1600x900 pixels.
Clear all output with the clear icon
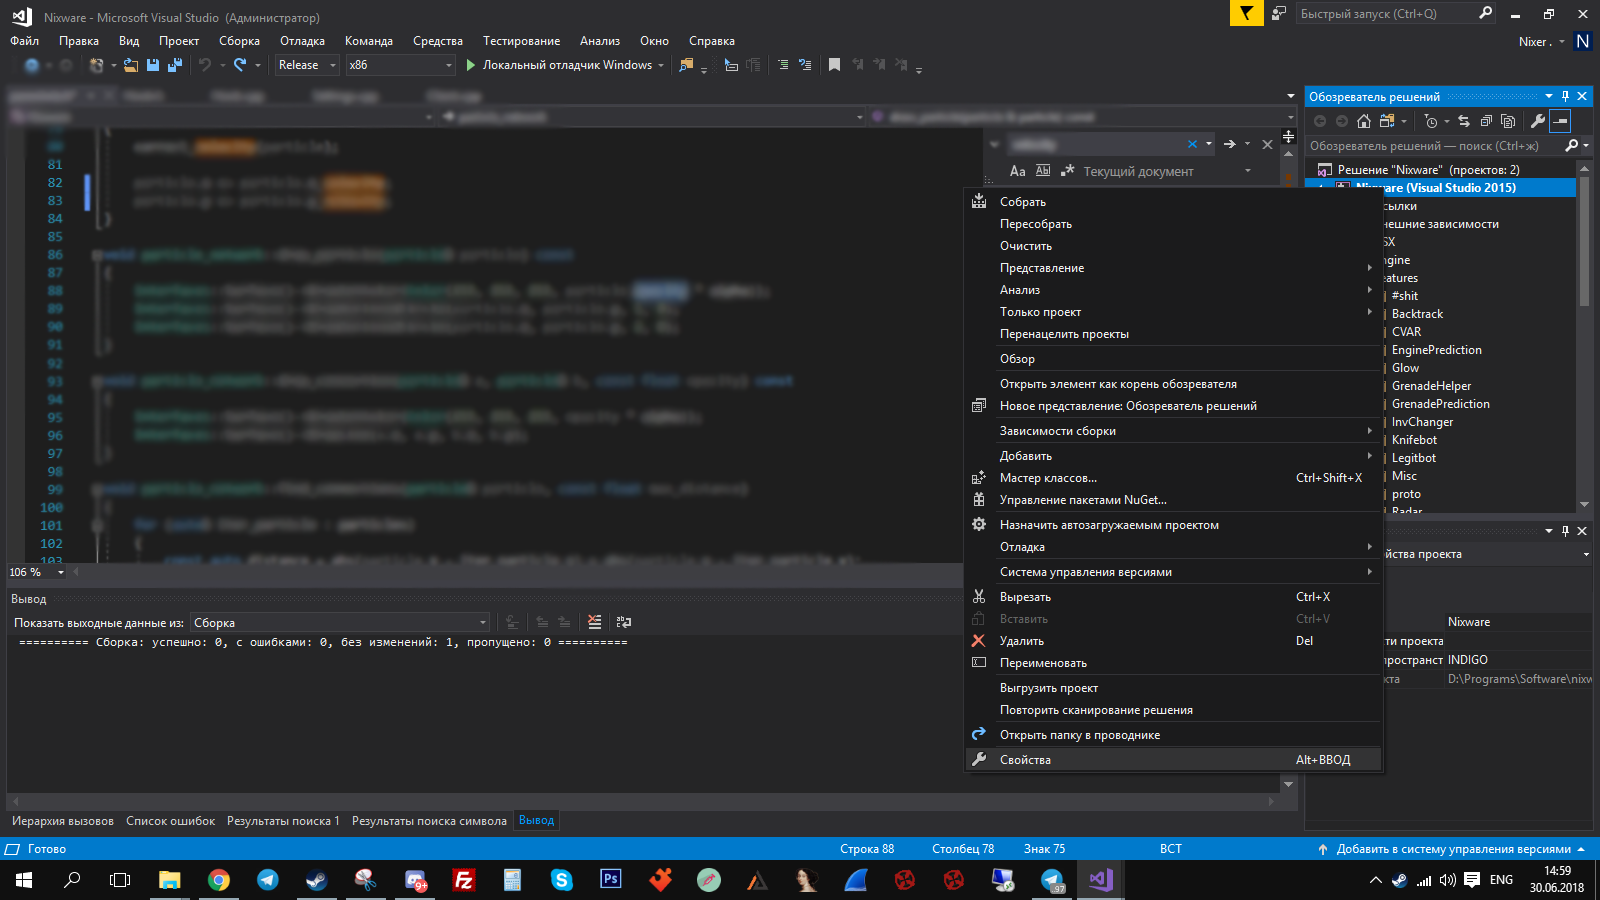(x=595, y=622)
